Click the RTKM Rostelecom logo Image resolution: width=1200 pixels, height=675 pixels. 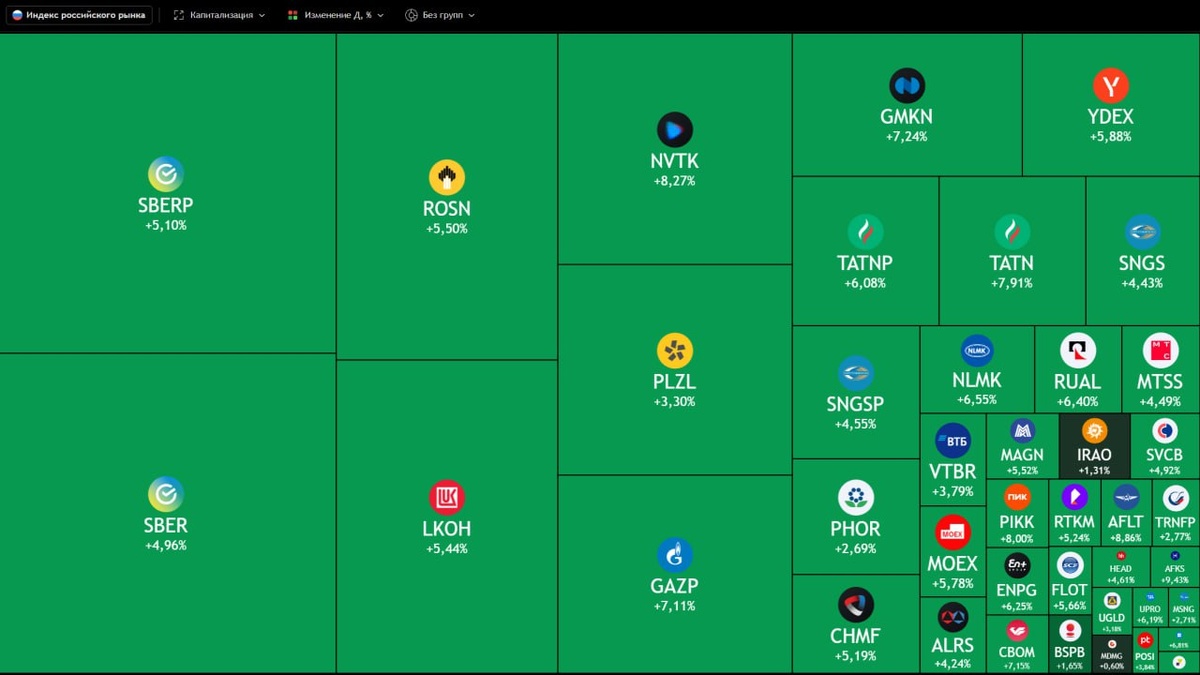pos(1075,497)
